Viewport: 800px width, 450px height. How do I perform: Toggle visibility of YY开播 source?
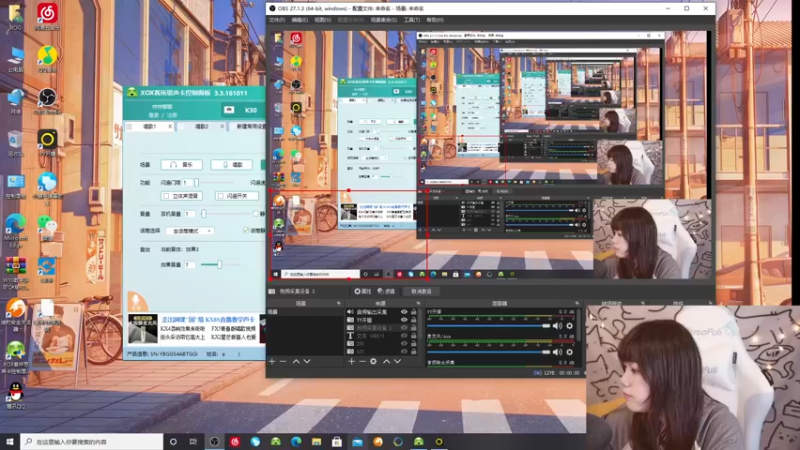click(x=404, y=320)
